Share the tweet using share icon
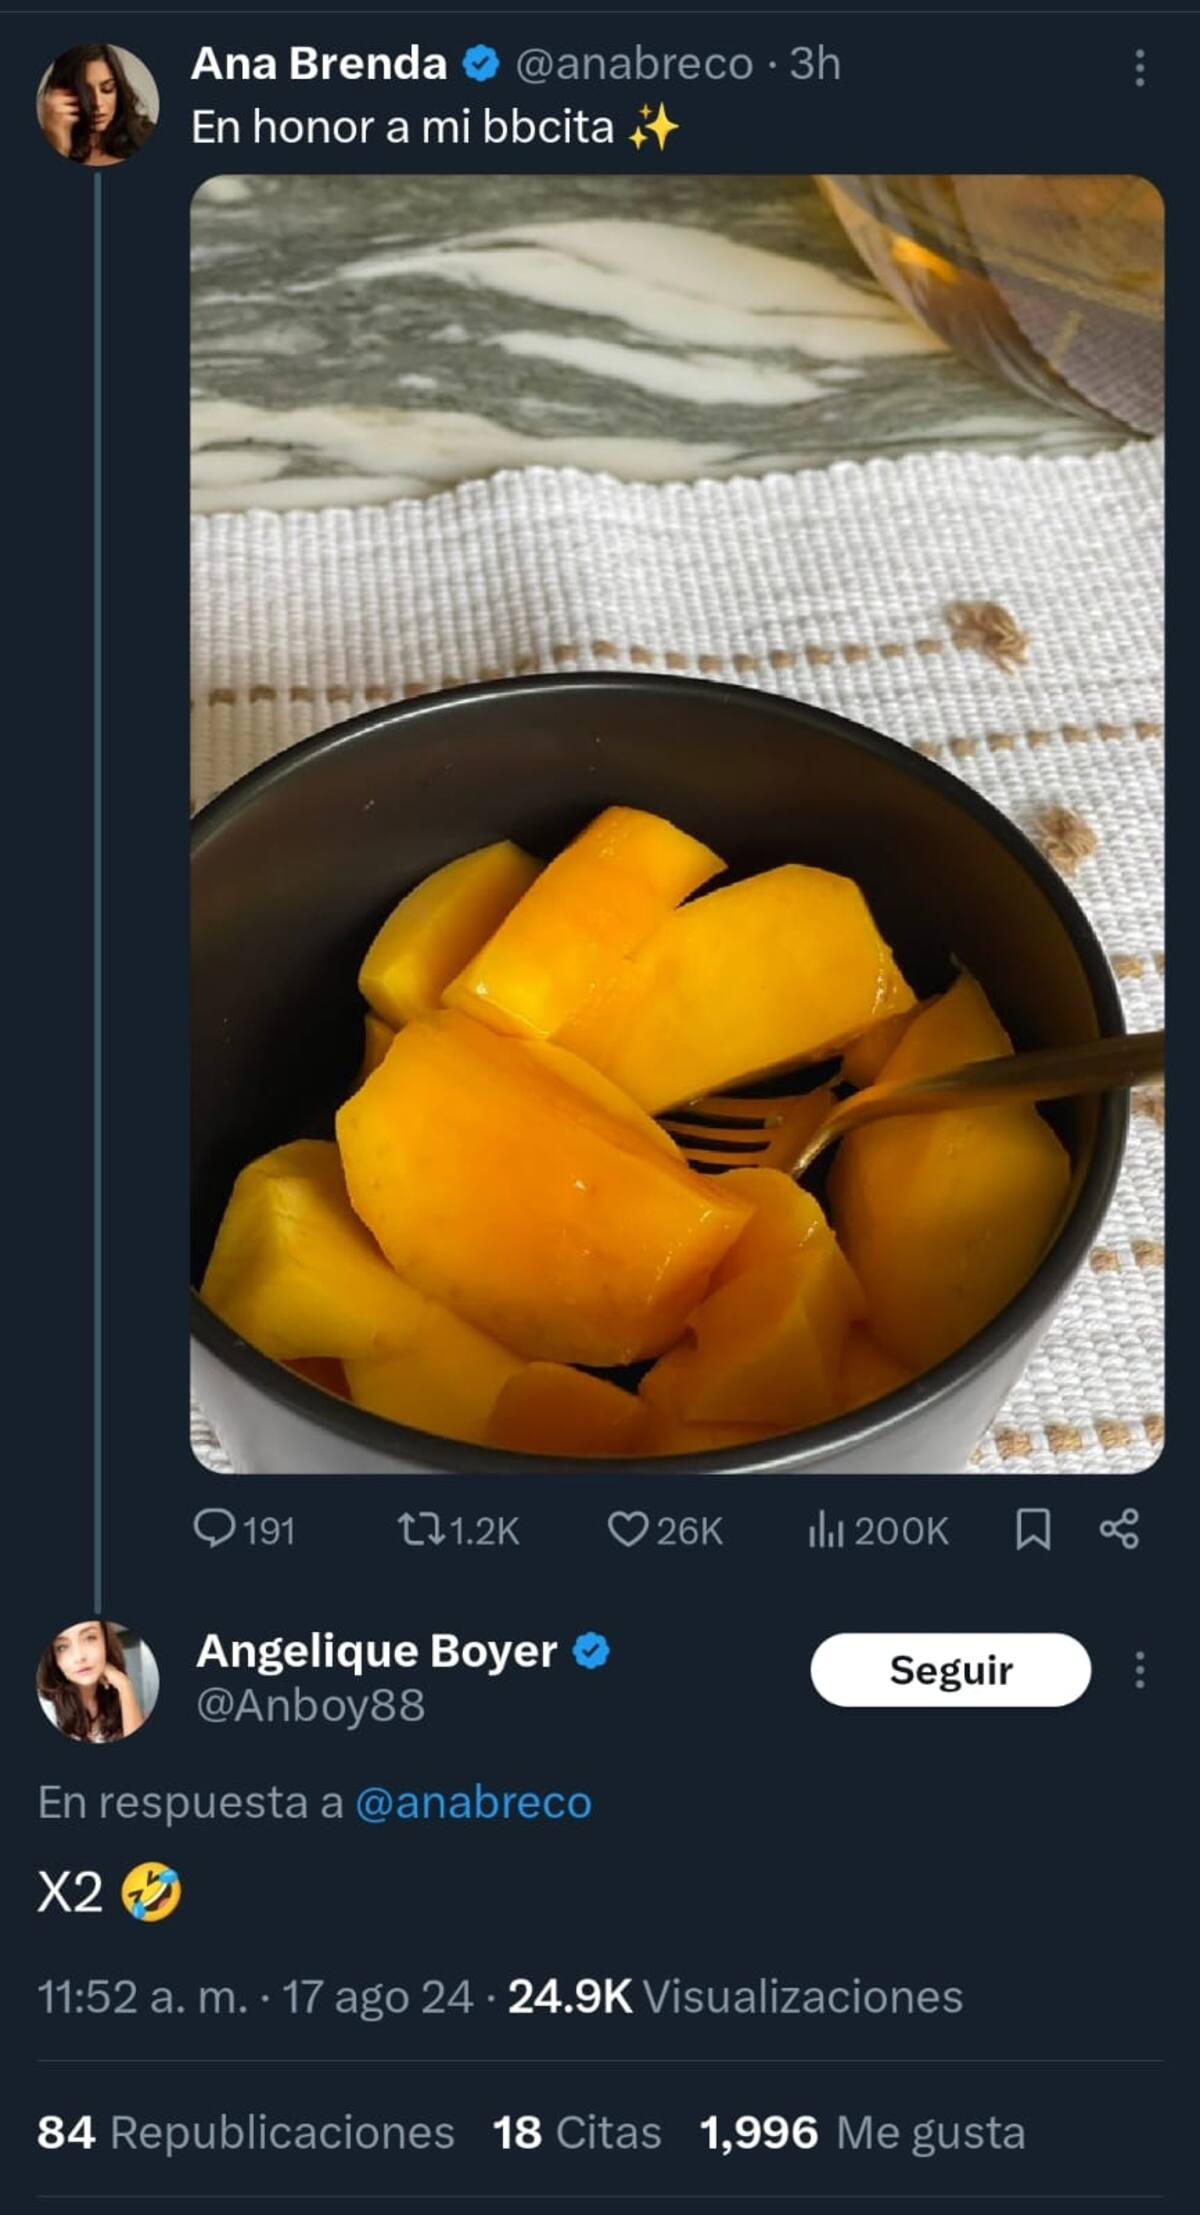Image resolution: width=1200 pixels, height=2215 pixels. point(1119,1529)
